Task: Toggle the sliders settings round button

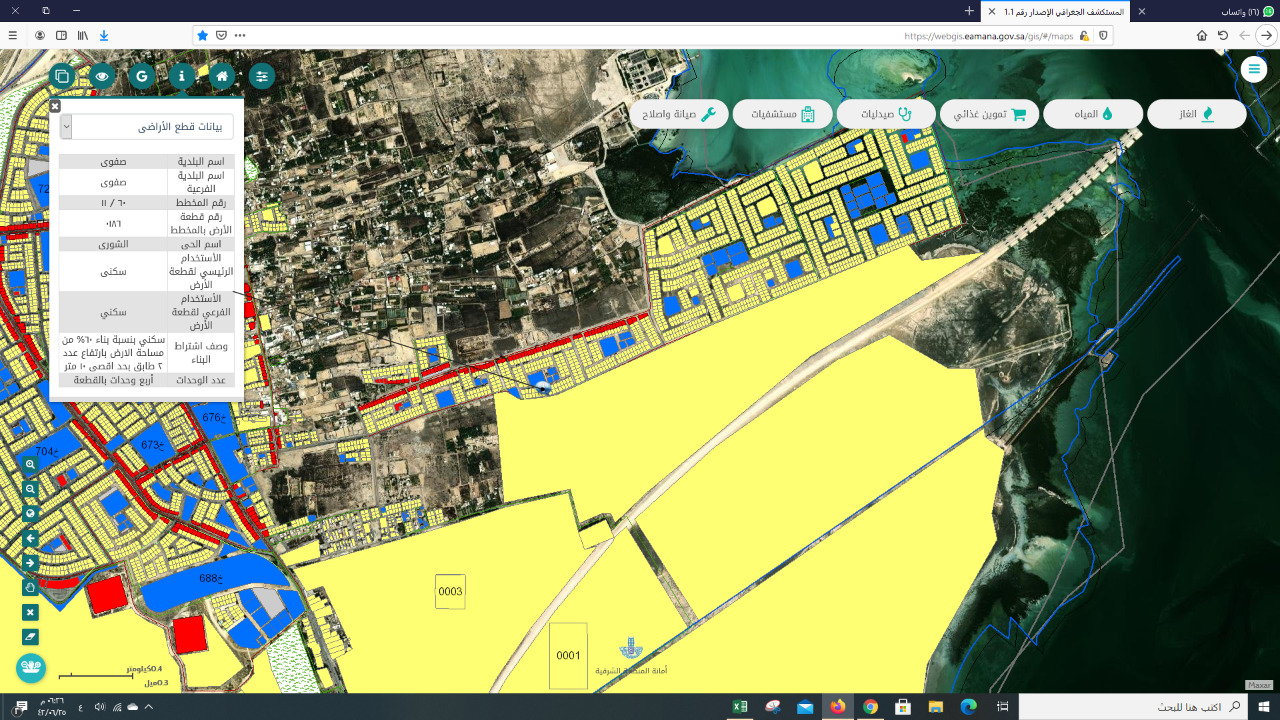Action: (x=262, y=76)
